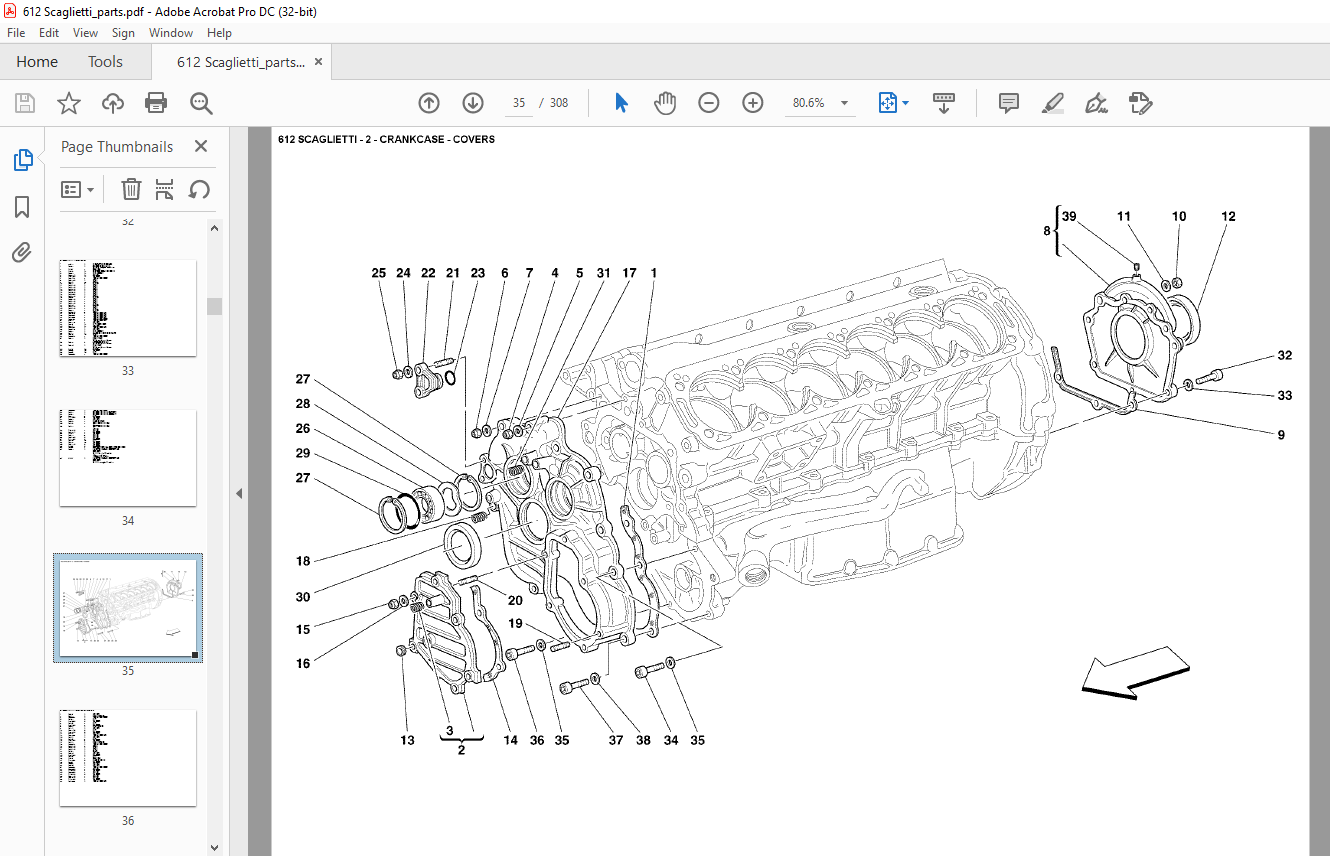Open the File menu

(x=16, y=33)
